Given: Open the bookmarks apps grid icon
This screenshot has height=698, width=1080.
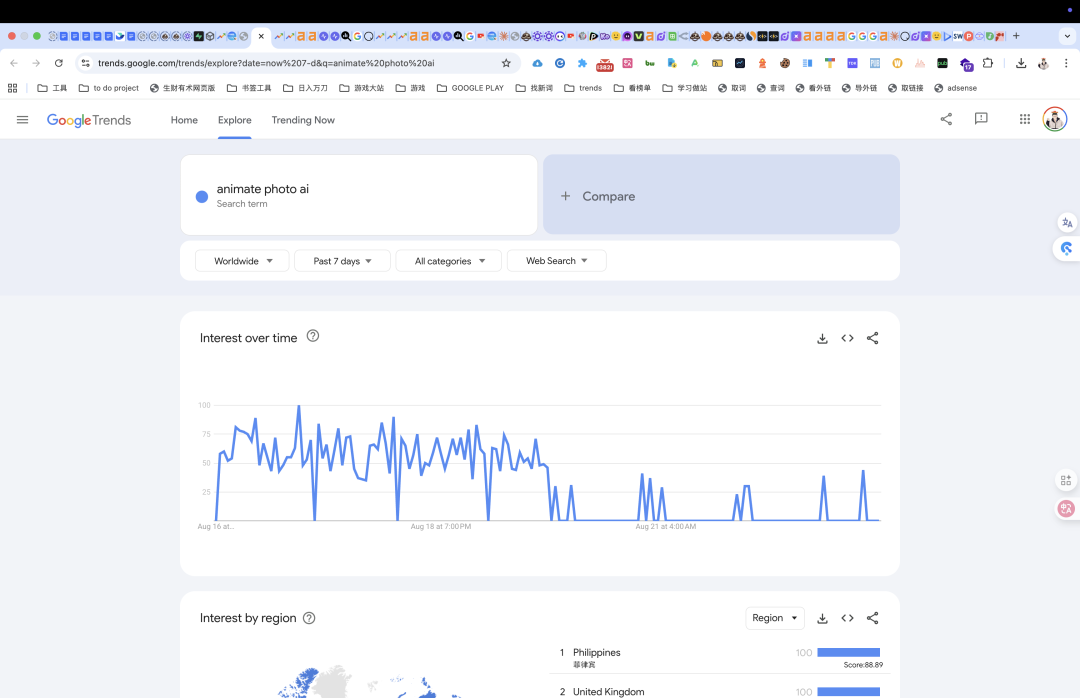Looking at the screenshot, I should tap(12, 88).
